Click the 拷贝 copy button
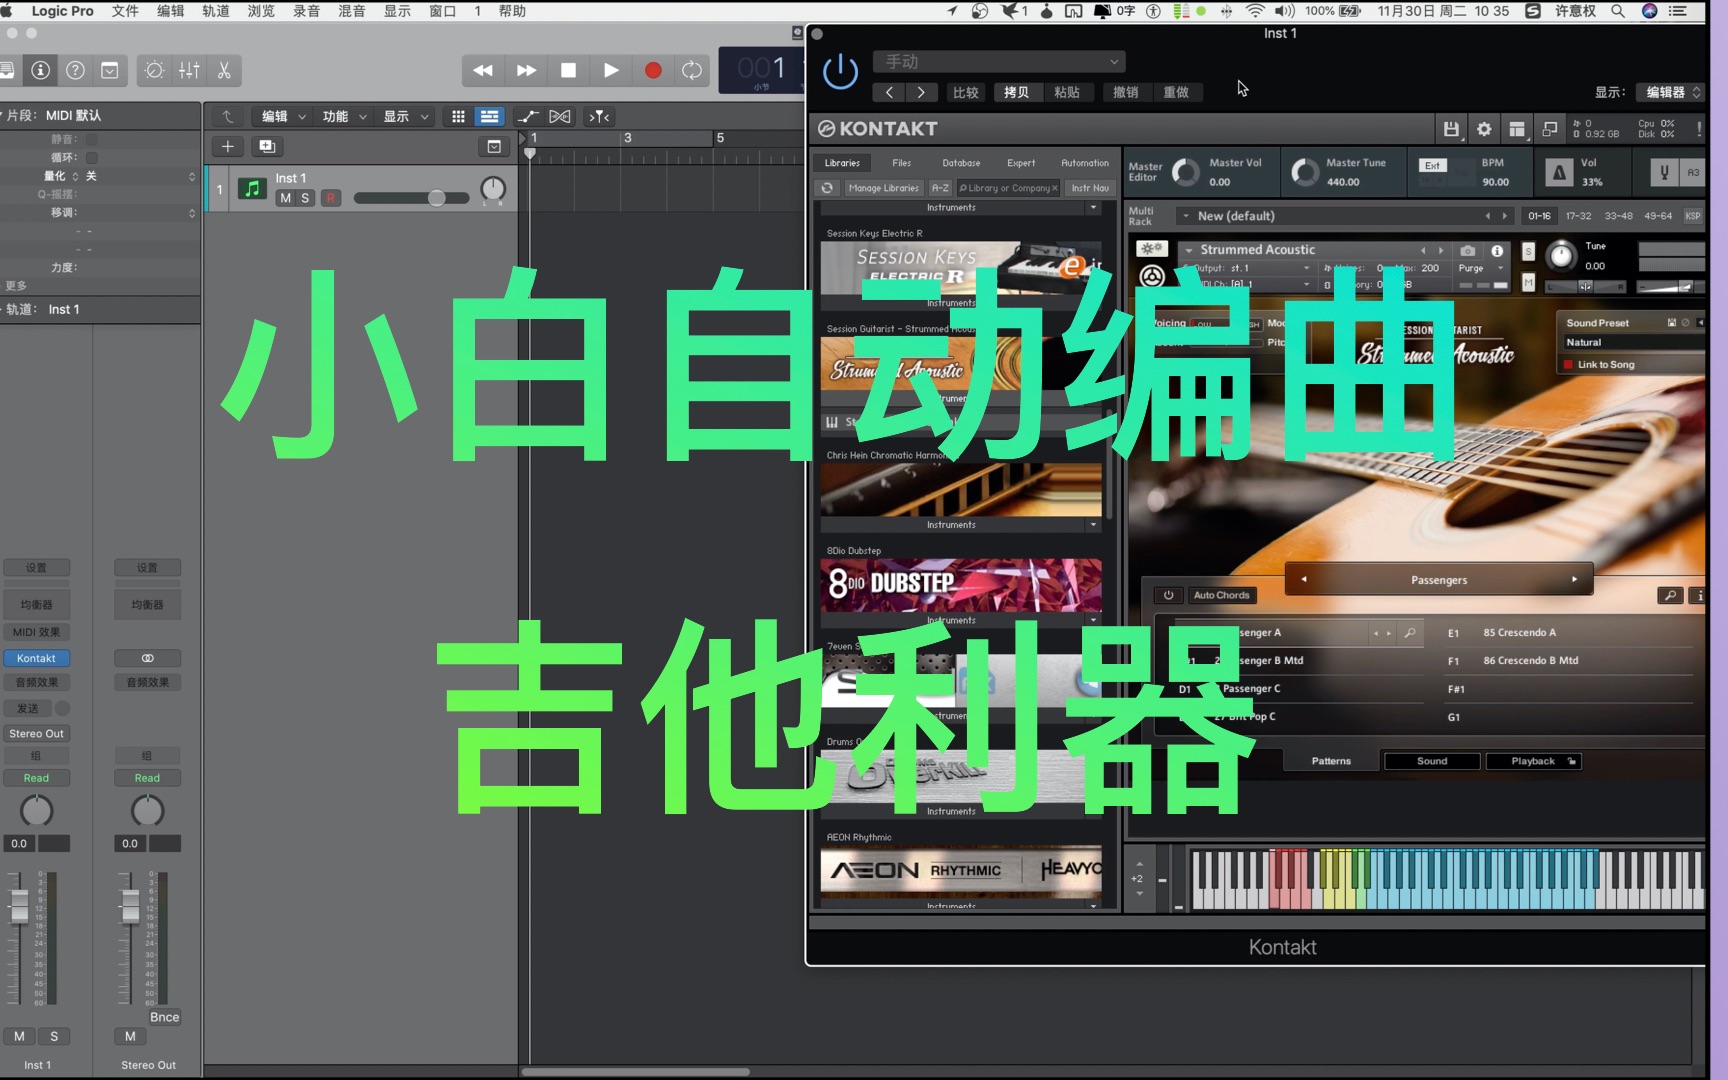1728x1080 pixels. click(x=1017, y=92)
